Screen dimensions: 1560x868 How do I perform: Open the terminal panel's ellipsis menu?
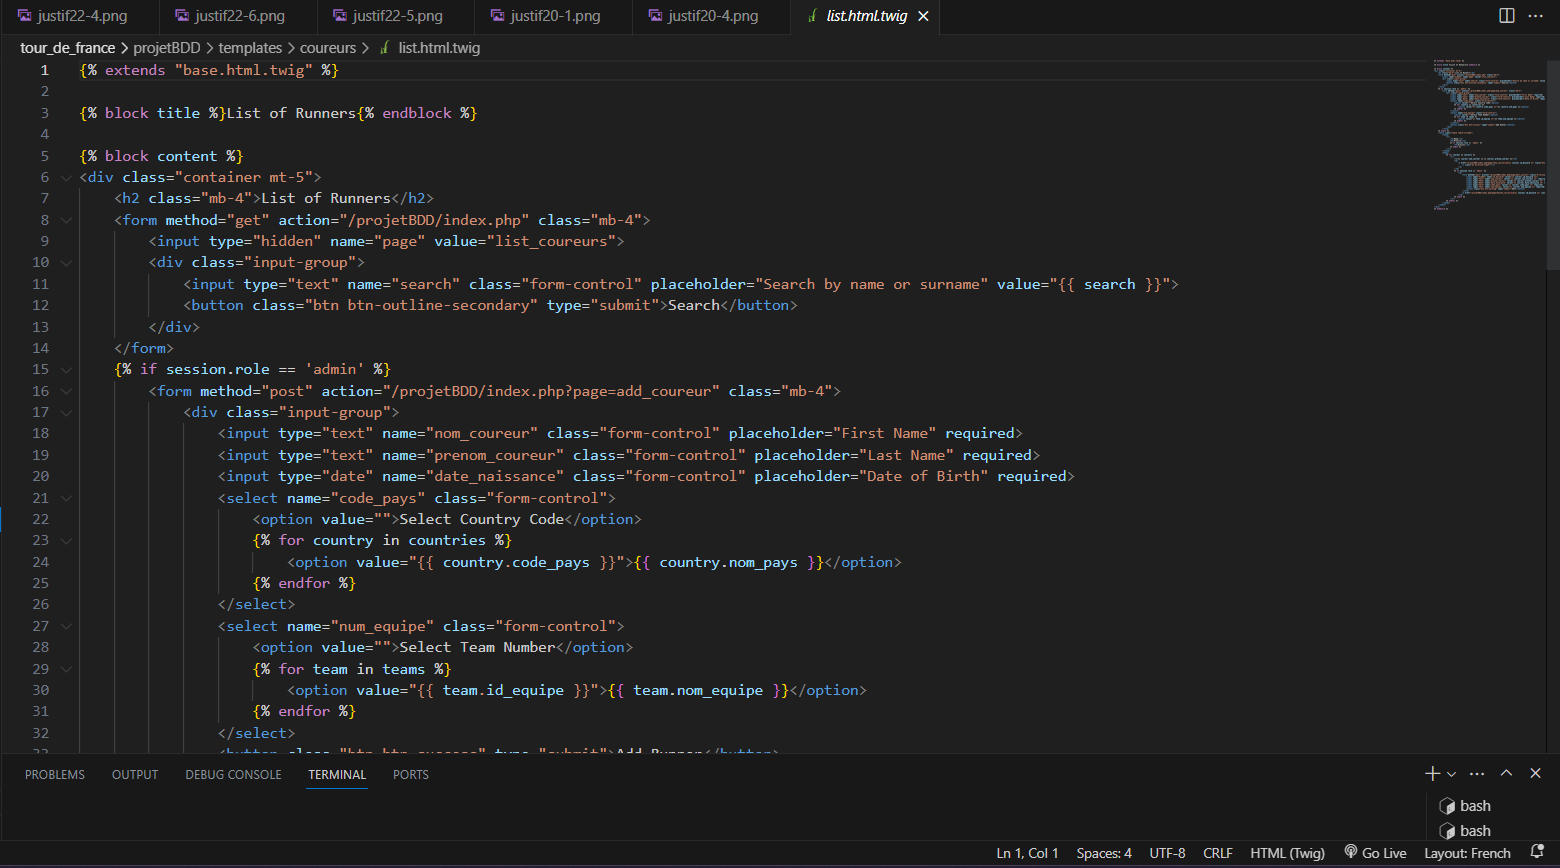click(1477, 773)
